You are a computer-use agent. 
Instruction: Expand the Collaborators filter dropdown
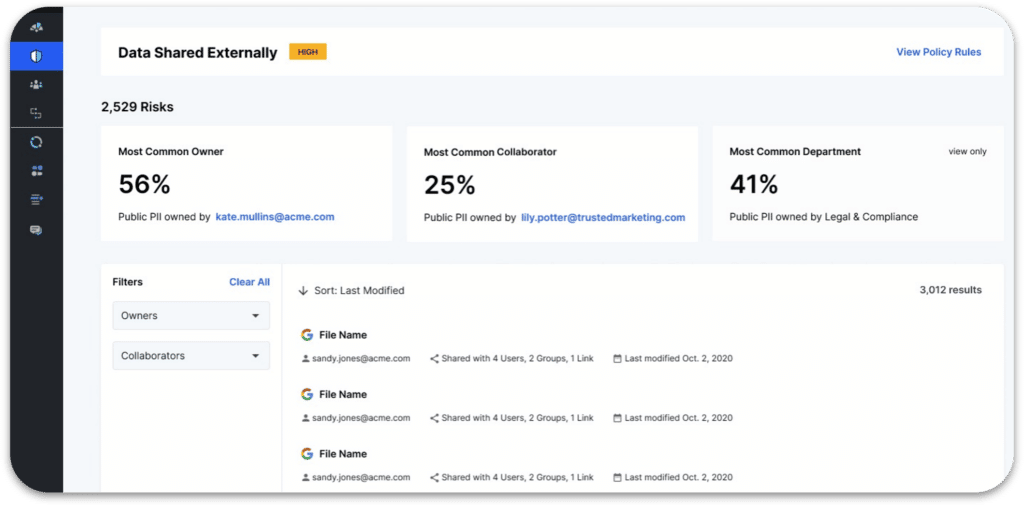(191, 356)
